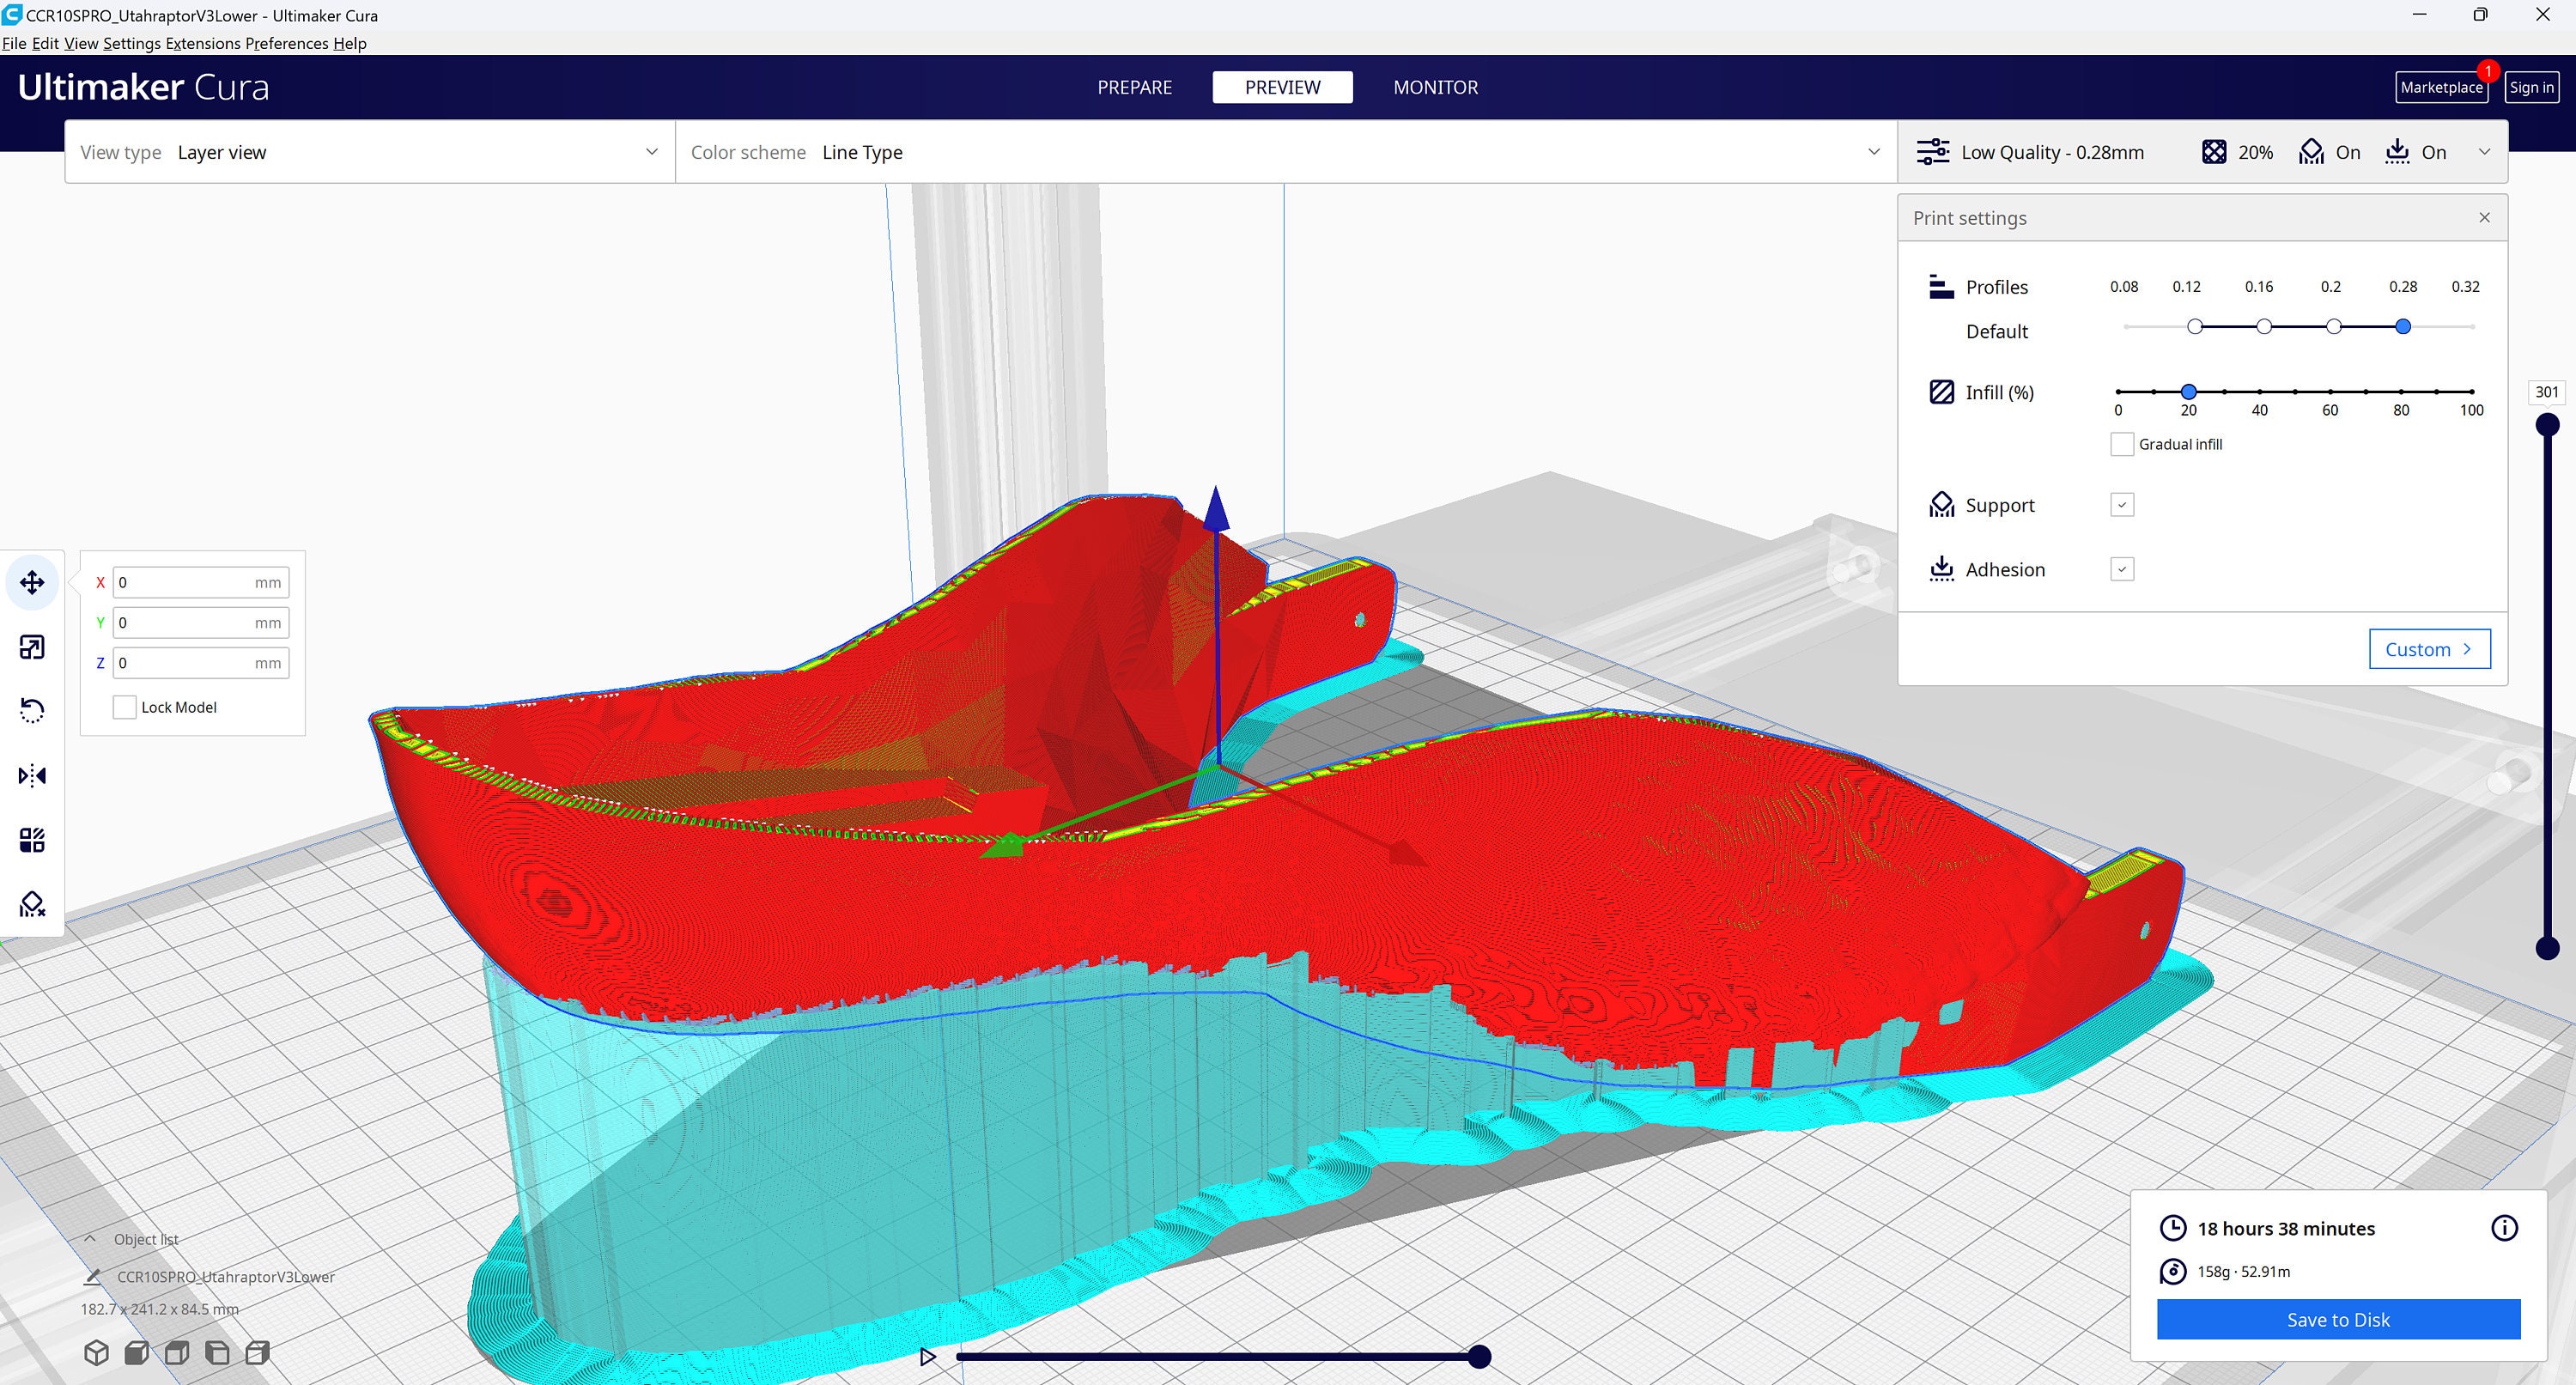Switch to the PREPARE stage tab
The width and height of the screenshot is (2576, 1385).
tap(1135, 87)
